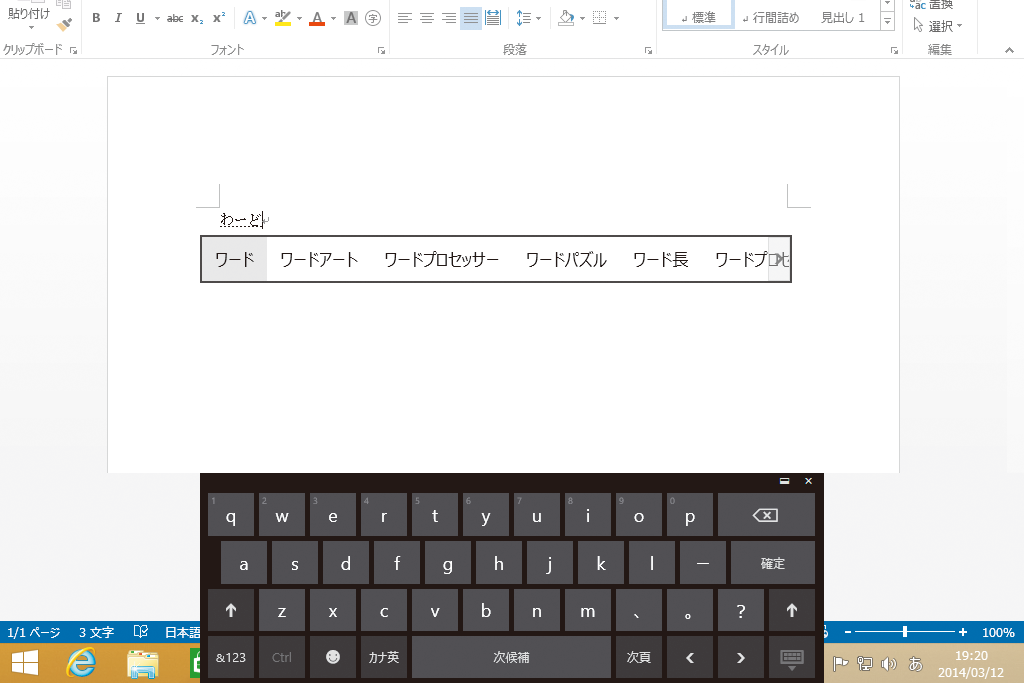Select candidate ワードアート

coord(319,259)
